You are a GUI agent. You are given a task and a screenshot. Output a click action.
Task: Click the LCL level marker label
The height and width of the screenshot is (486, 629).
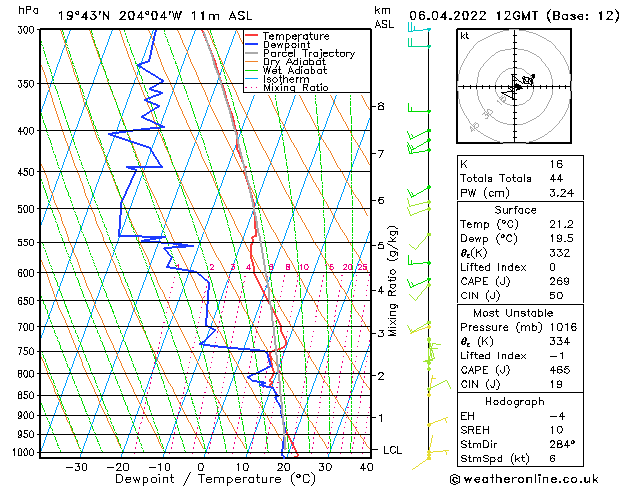point(392,450)
